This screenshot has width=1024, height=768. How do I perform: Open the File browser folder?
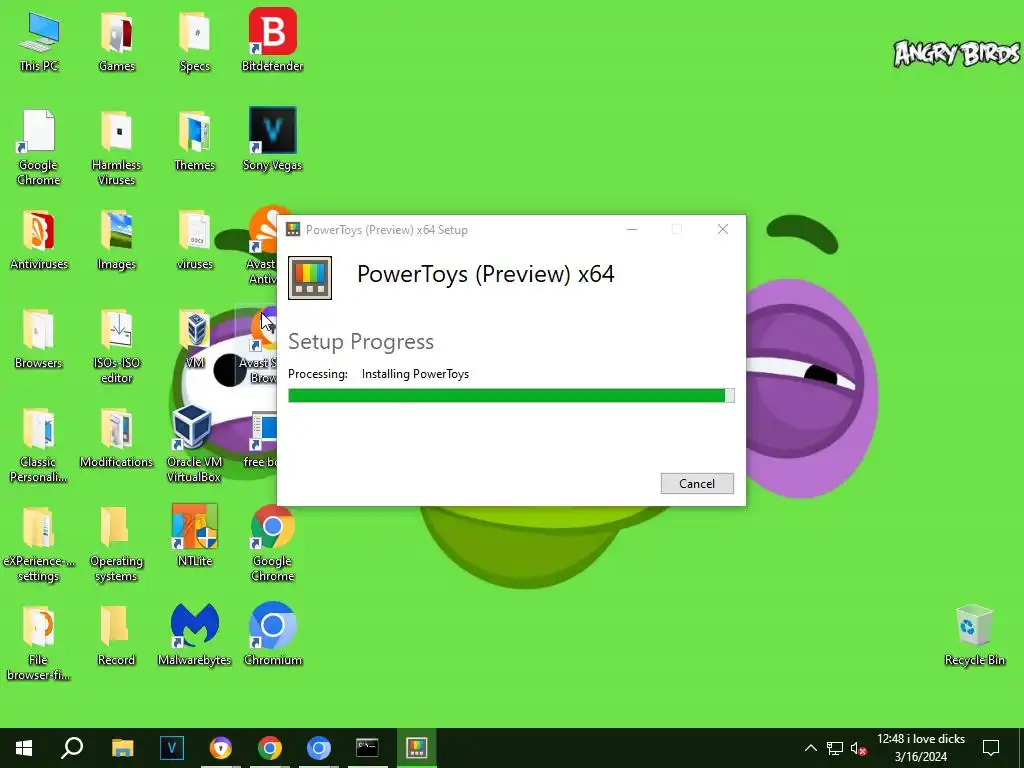click(x=39, y=643)
